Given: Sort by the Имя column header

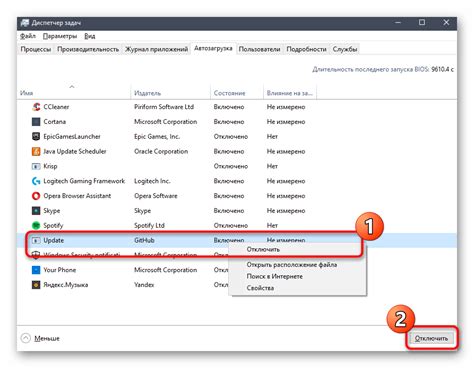Looking at the screenshot, I should pos(74,93).
